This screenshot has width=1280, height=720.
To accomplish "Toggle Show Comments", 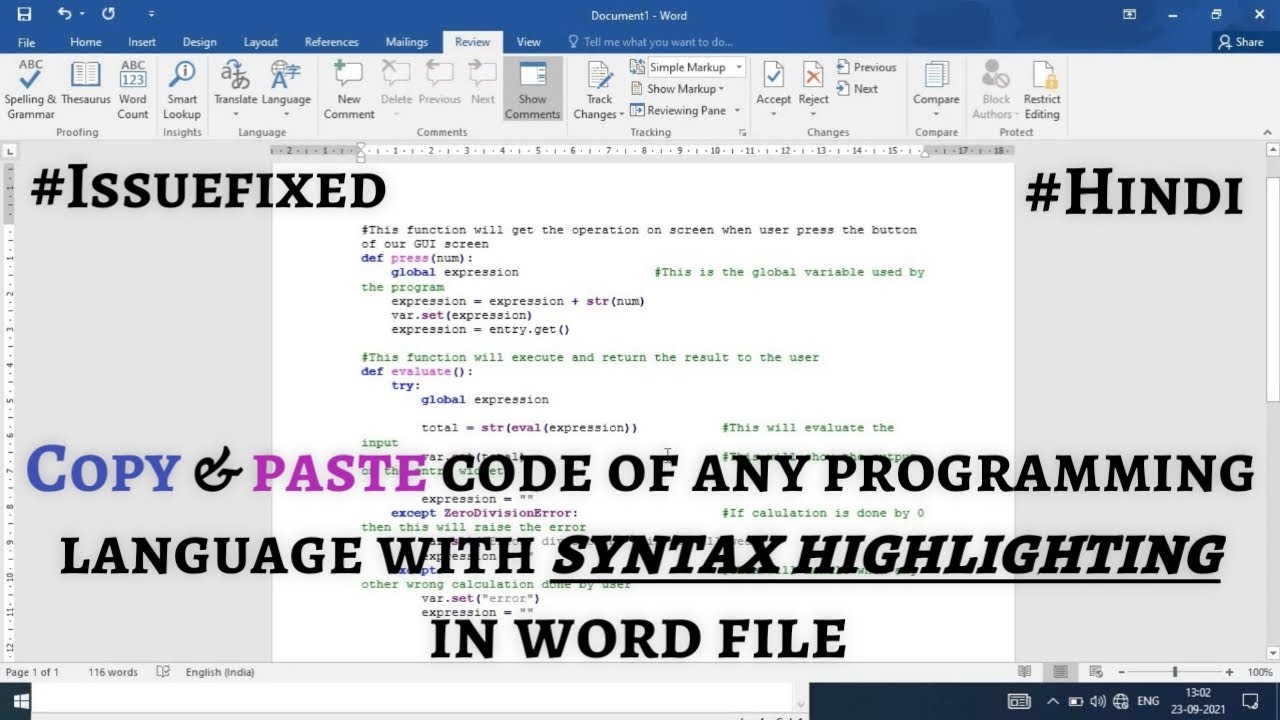I will tap(533, 90).
